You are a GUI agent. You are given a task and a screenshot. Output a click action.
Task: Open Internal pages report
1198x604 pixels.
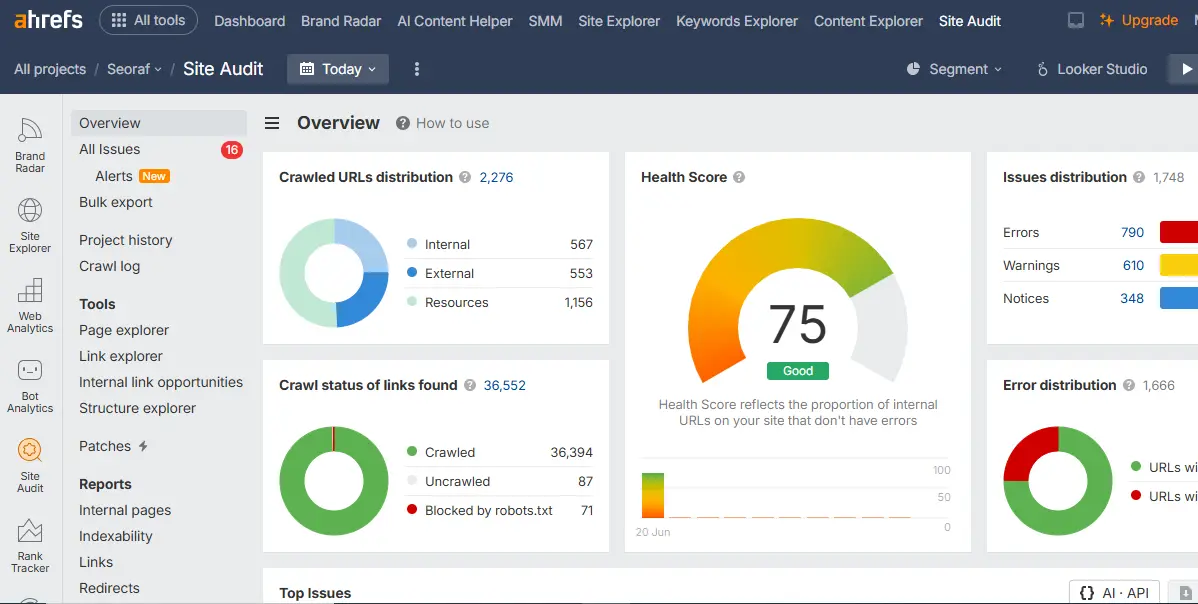(x=125, y=510)
